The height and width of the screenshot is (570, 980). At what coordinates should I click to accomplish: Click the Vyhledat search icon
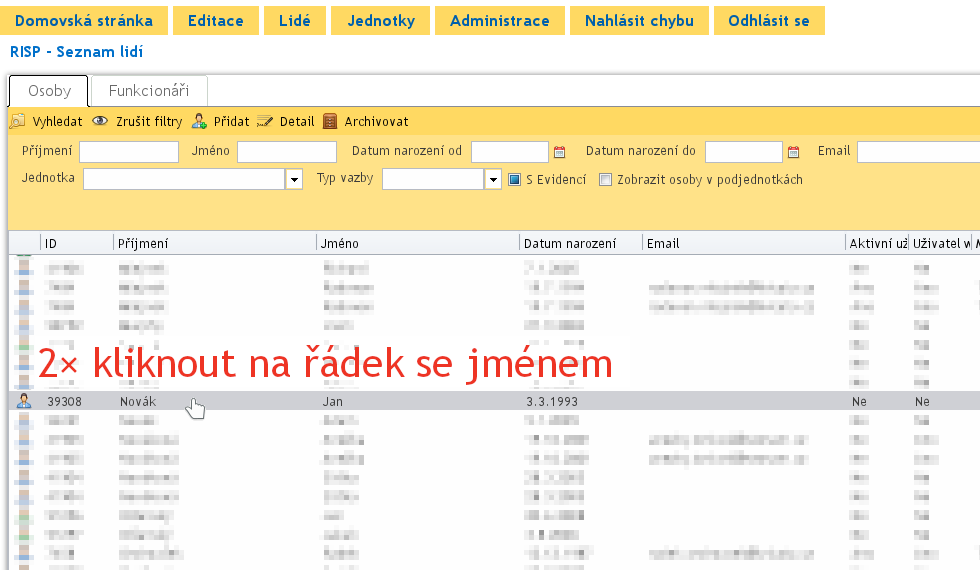(17, 122)
